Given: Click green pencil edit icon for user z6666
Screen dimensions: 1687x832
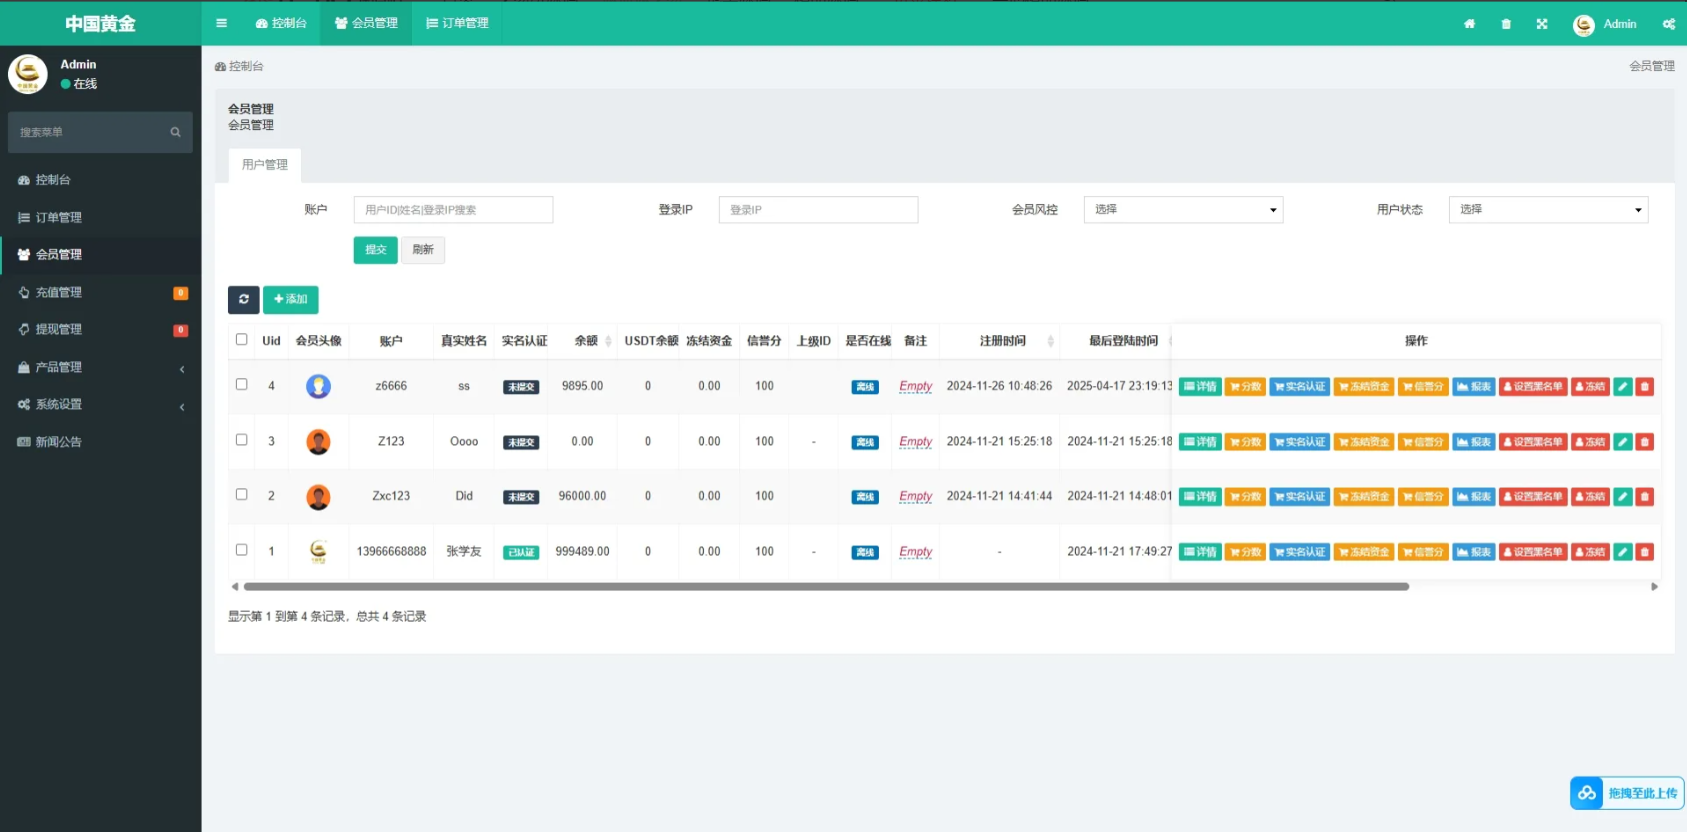Looking at the screenshot, I should coord(1623,387).
